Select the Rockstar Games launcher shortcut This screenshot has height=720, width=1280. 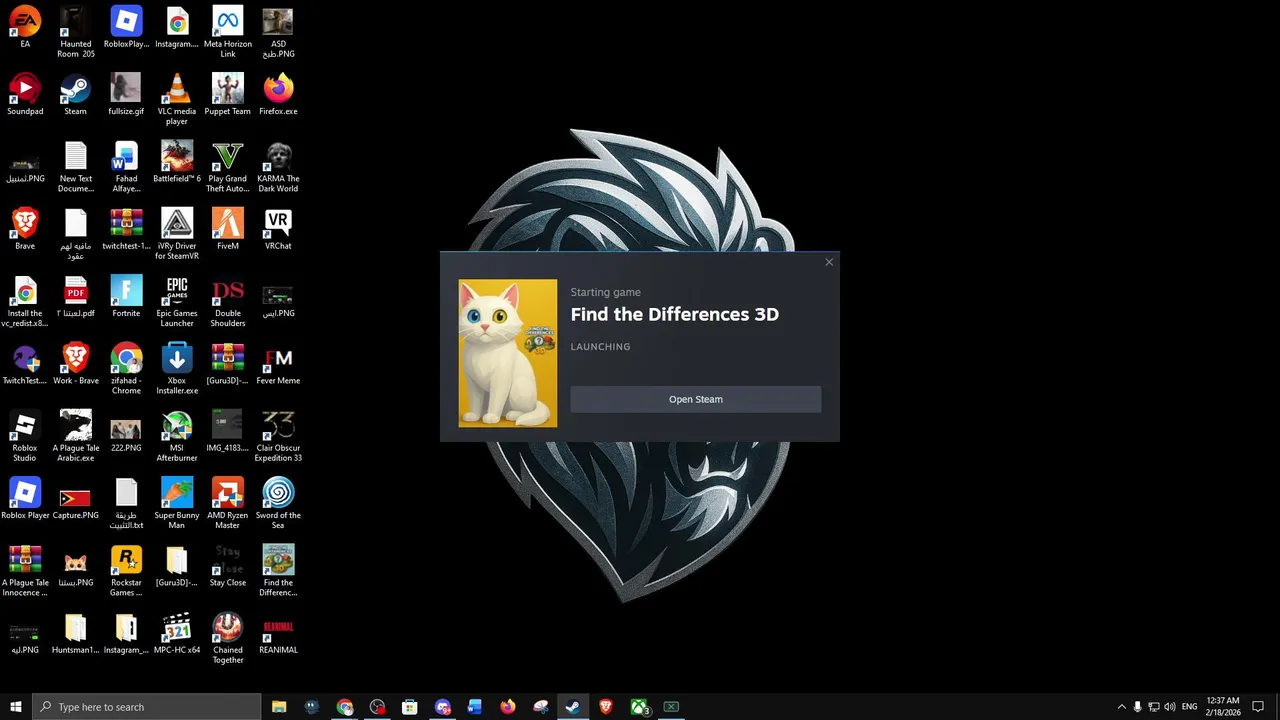(x=126, y=570)
